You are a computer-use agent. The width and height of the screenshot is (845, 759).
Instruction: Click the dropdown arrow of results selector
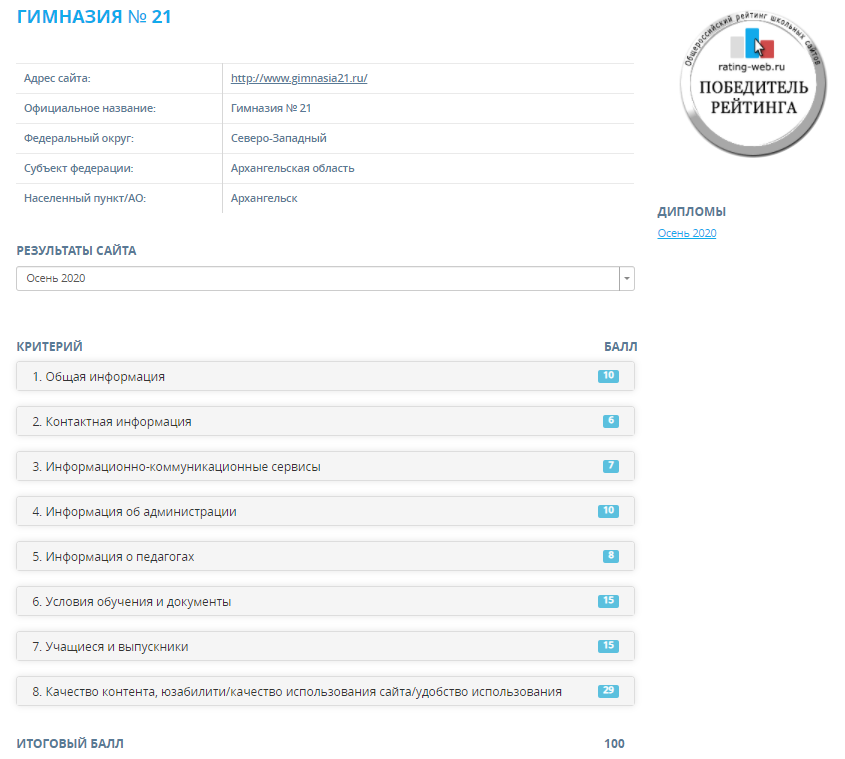click(626, 278)
